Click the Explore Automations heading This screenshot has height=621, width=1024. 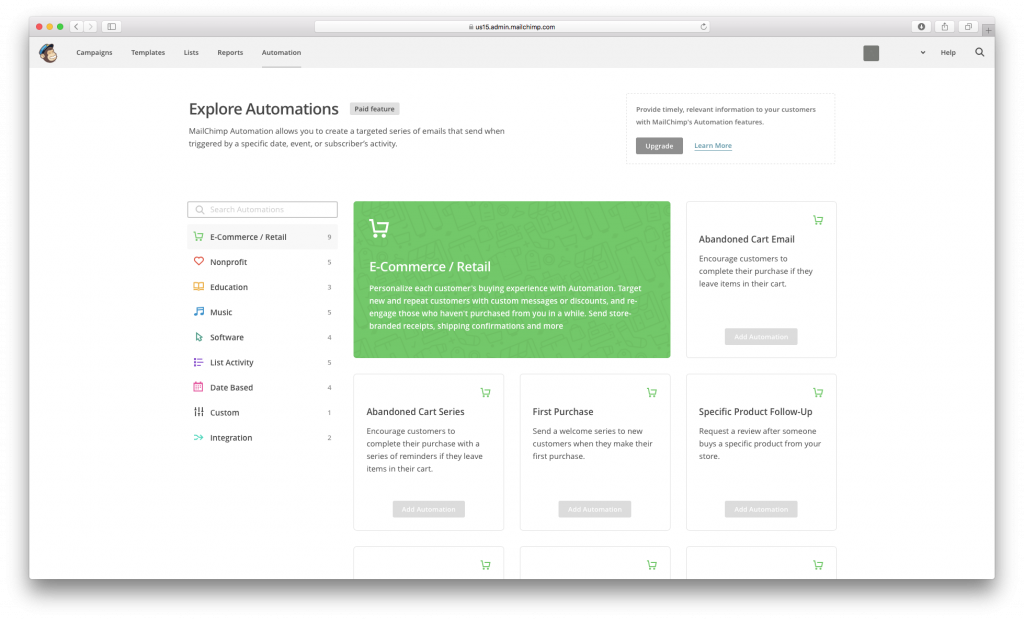pyautogui.click(x=264, y=109)
